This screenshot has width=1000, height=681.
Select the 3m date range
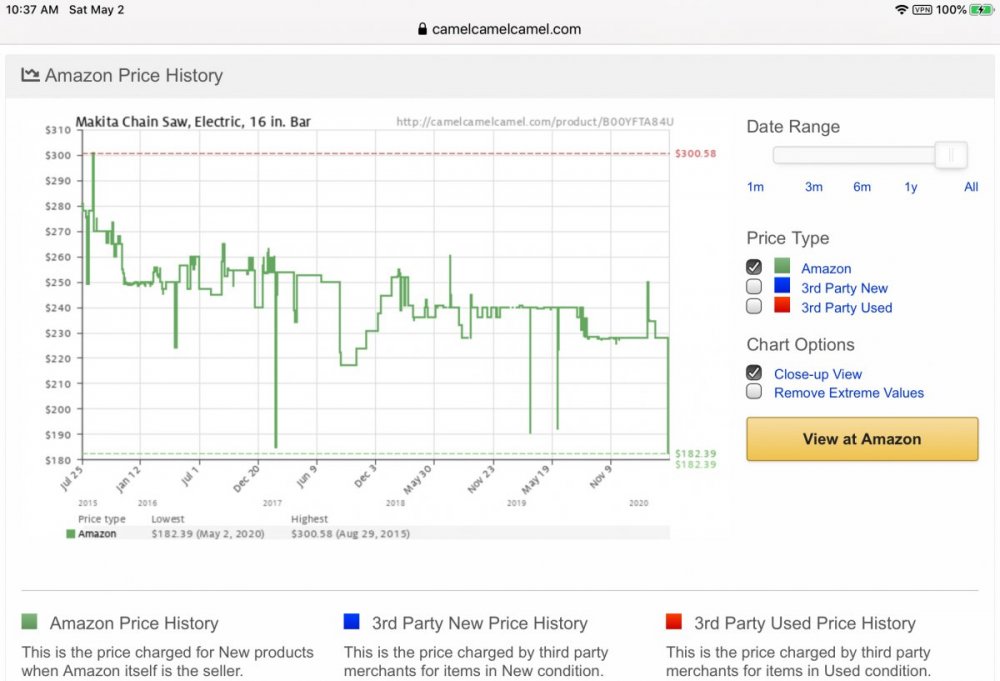click(814, 187)
